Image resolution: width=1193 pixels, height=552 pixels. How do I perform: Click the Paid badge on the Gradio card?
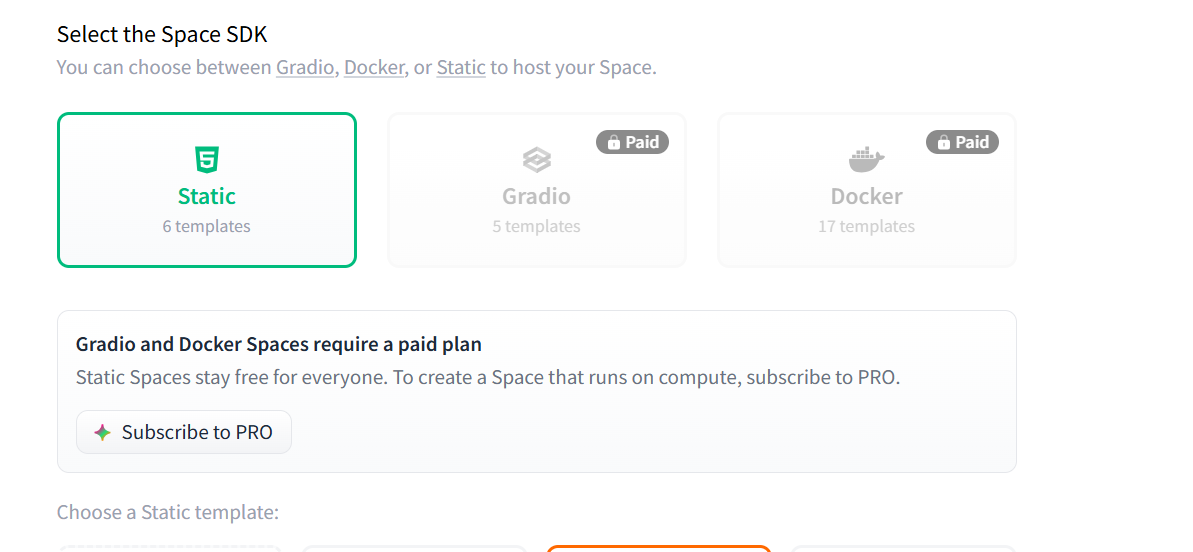click(x=632, y=142)
